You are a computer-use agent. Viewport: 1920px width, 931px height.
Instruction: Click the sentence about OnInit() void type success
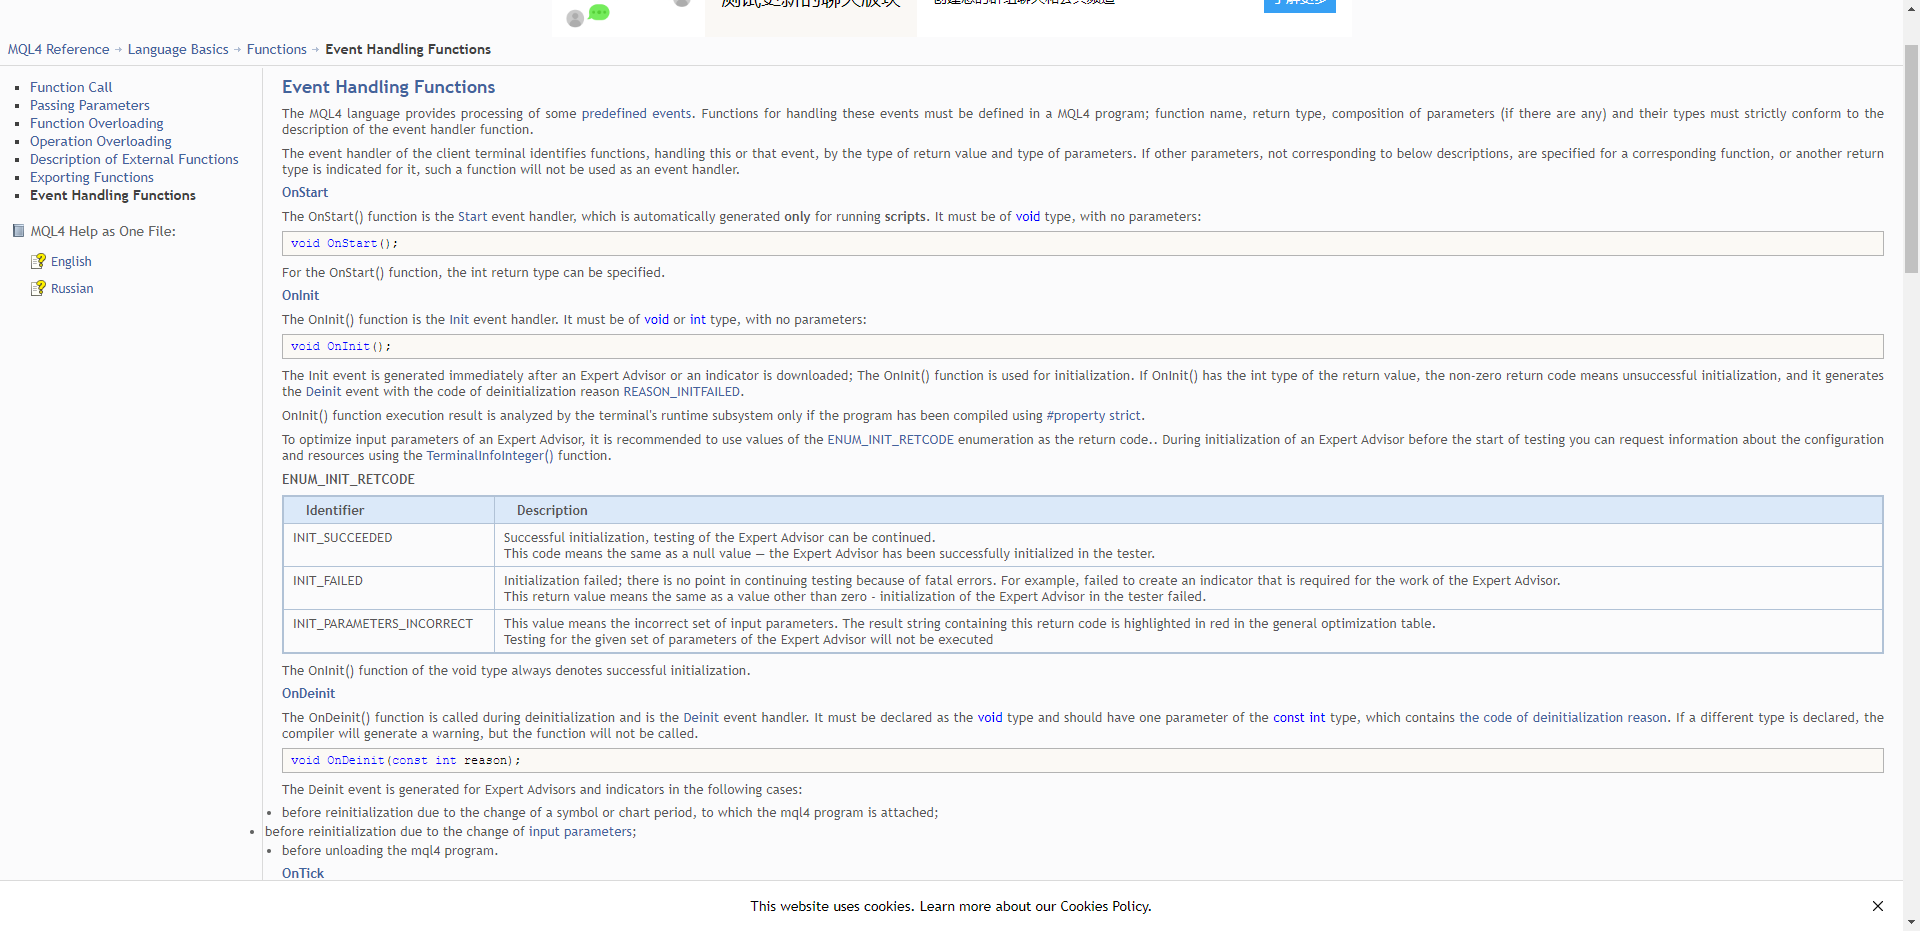pos(516,670)
